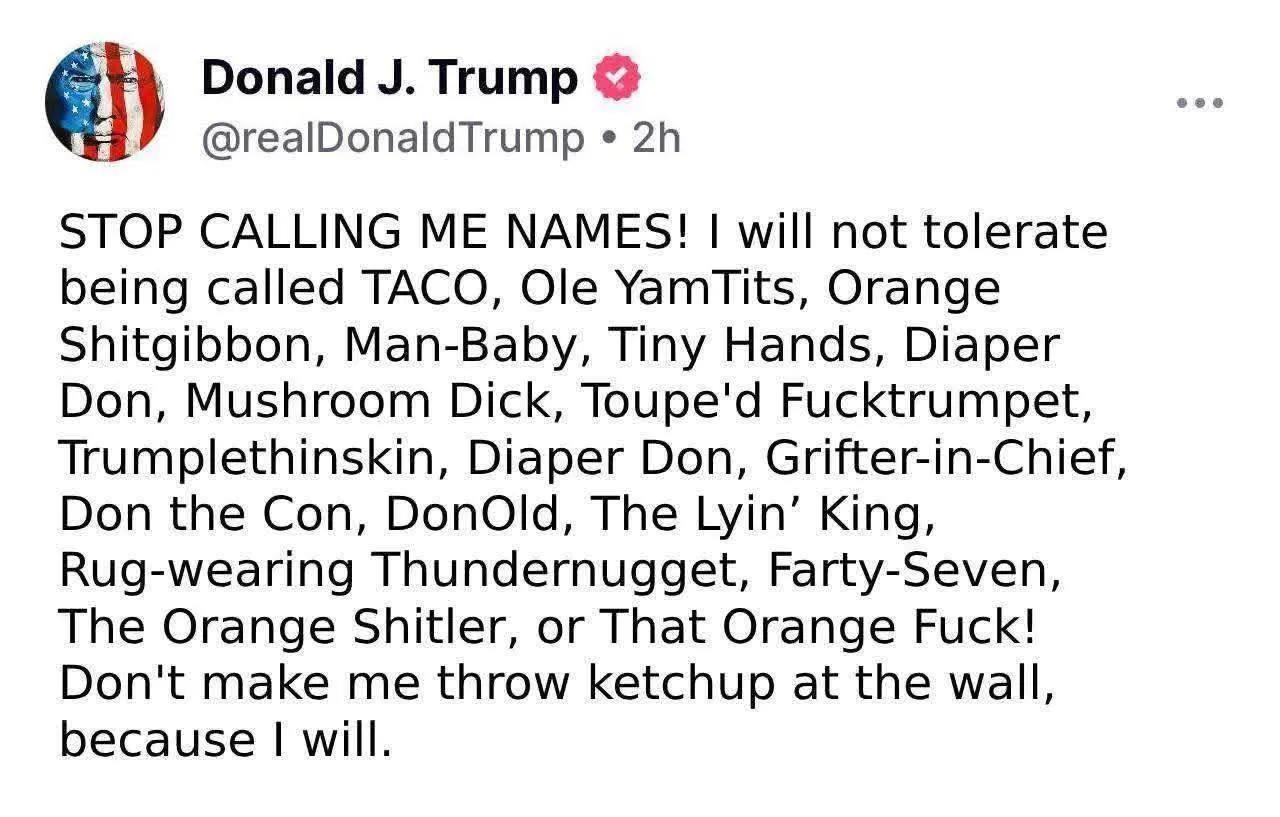Open the Donald J. Trump display name
This screenshot has height=817, width=1280.
(390, 79)
